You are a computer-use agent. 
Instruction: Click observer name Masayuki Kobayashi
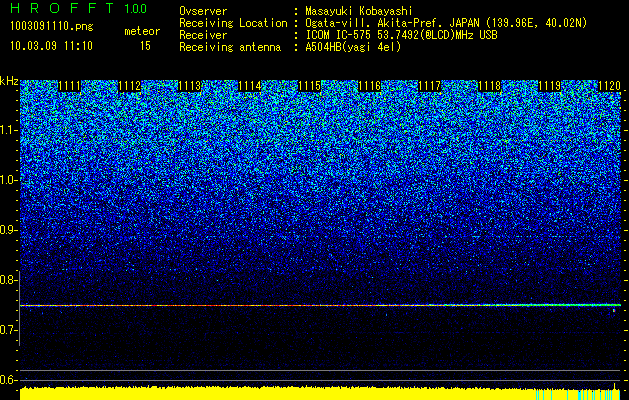[x=358, y=12]
